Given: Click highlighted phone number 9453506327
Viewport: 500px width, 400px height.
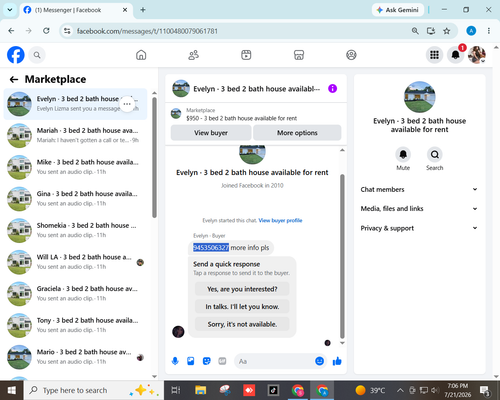Looking at the screenshot, I should 211,248.
